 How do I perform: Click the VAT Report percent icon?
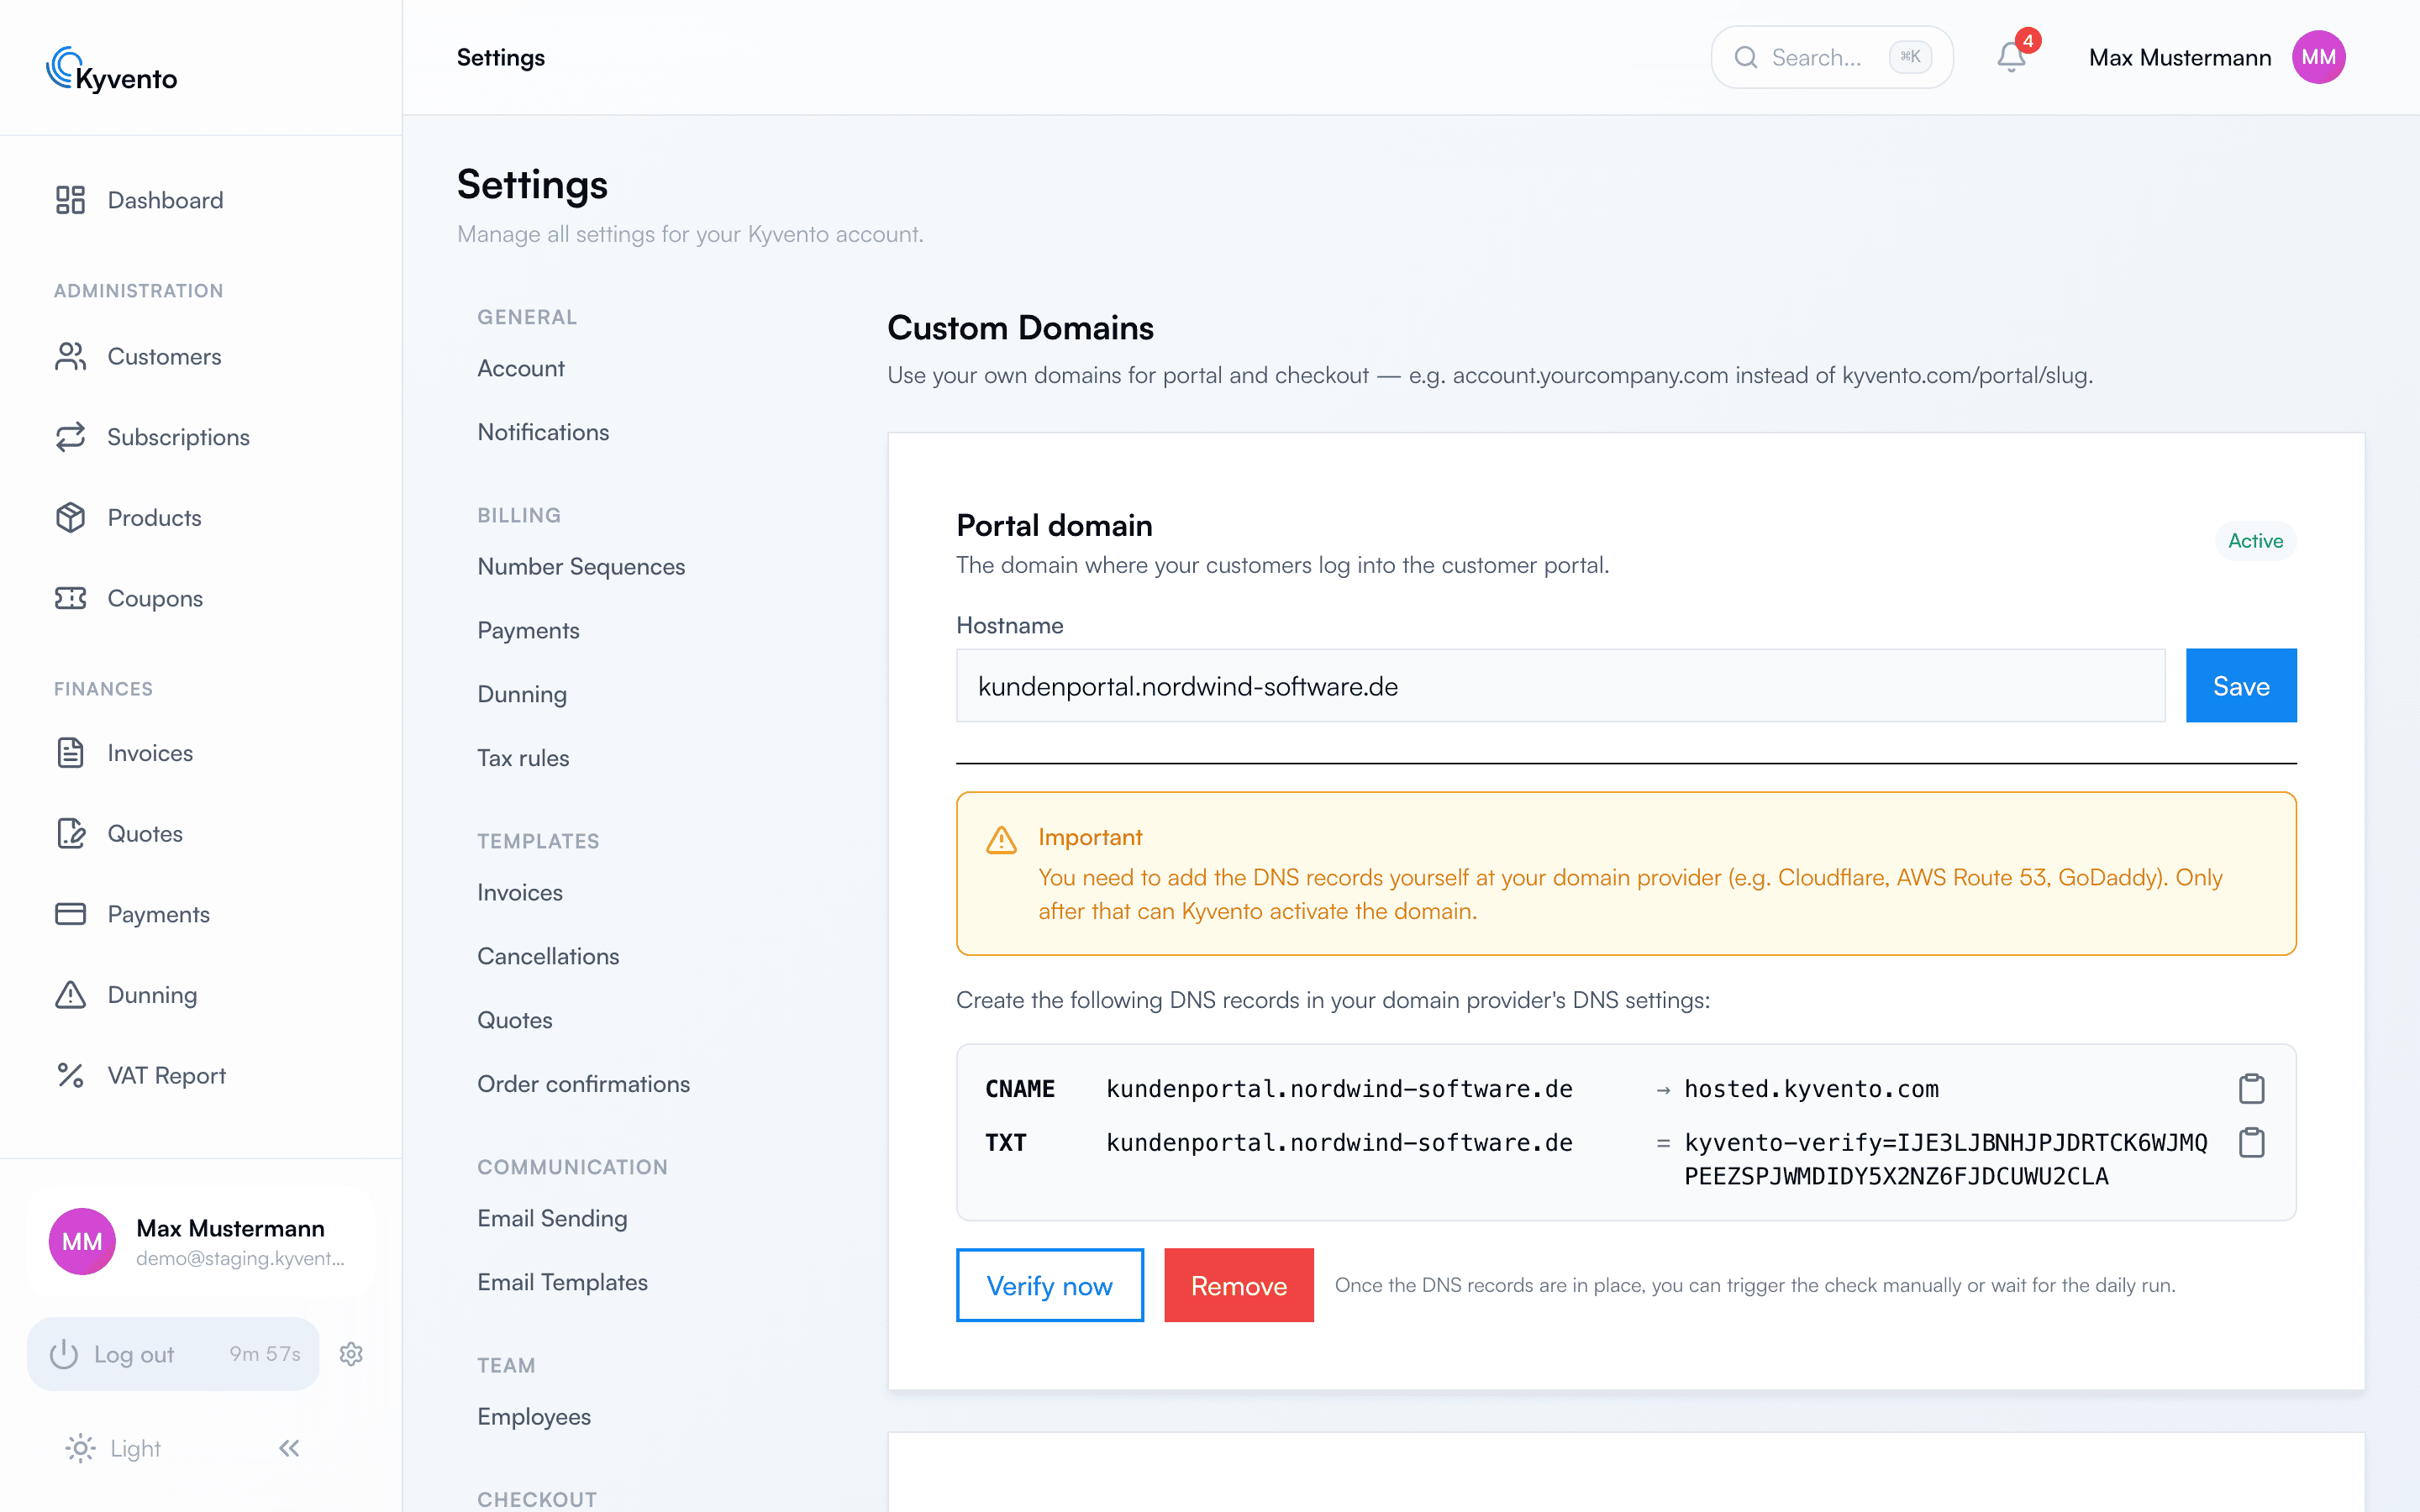click(x=70, y=1075)
